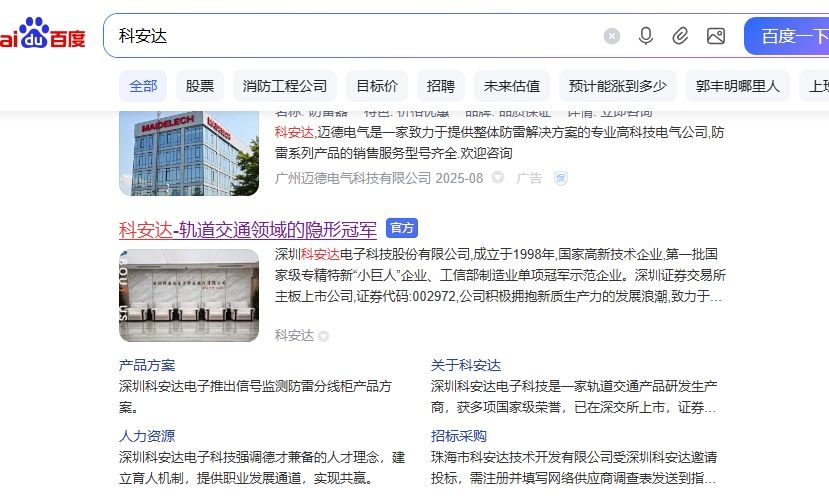
Task: Click text 深圳科安达电子推出信号监测防雷分线柜产品方案
Action: point(255,397)
